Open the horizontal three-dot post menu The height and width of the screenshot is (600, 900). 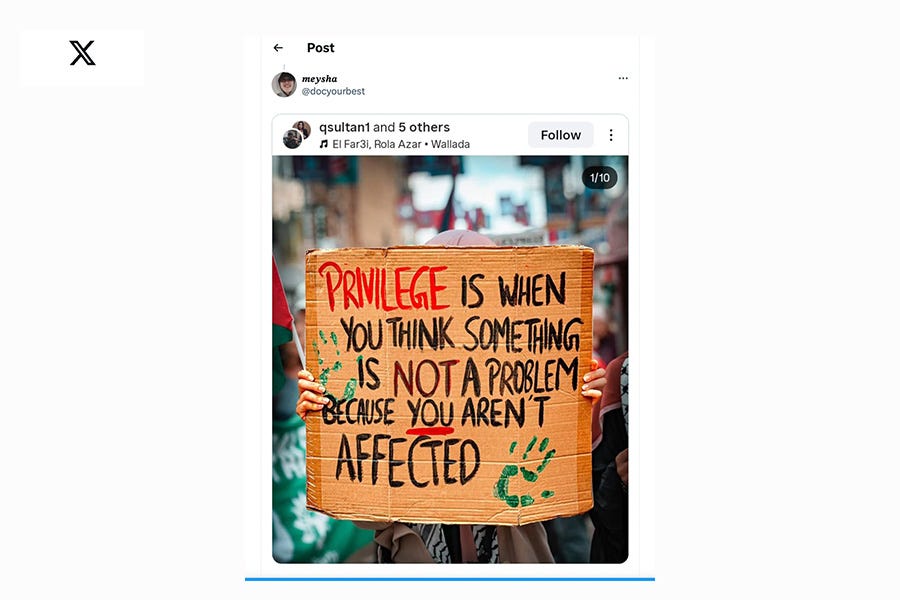623,78
